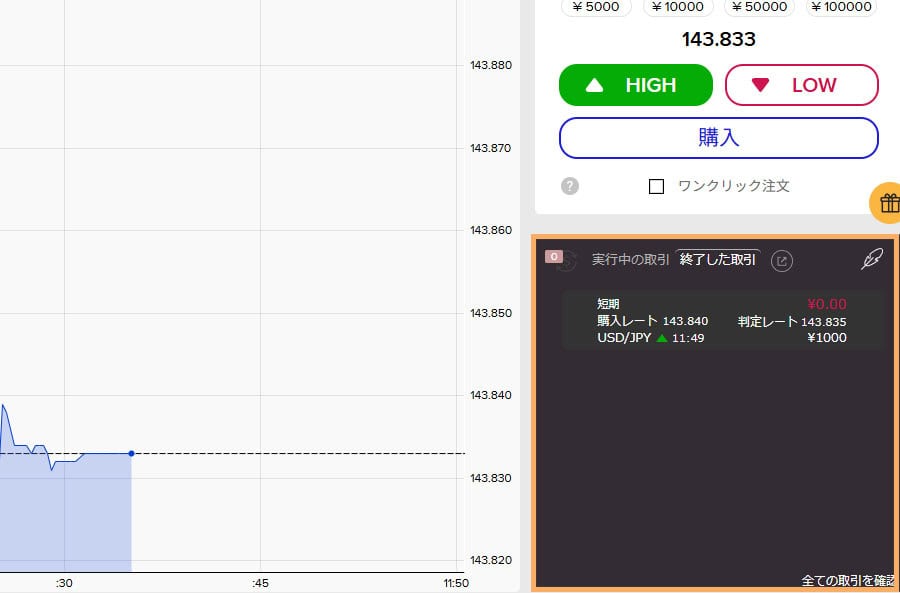
Task: Click the 短期 trade type label
Action: pos(608,304)
